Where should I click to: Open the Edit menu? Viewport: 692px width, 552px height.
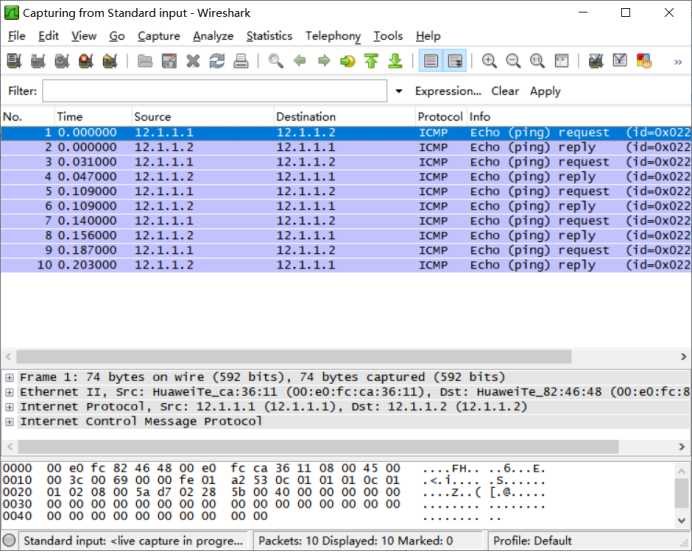pyautogui.click(x=48, y=36)
